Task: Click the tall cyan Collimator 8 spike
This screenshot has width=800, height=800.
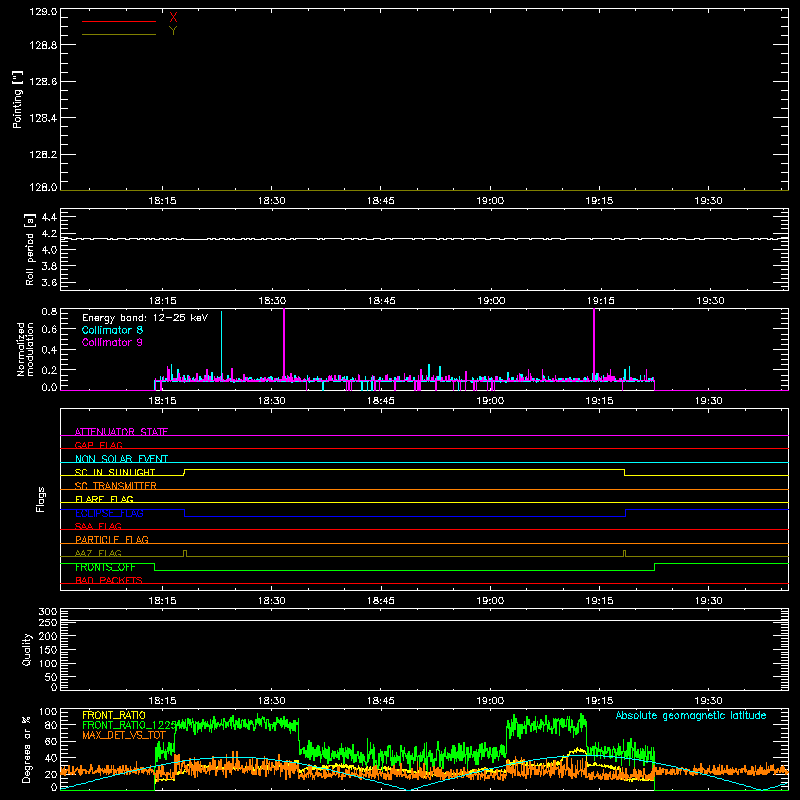Action: tap(221, 344)
